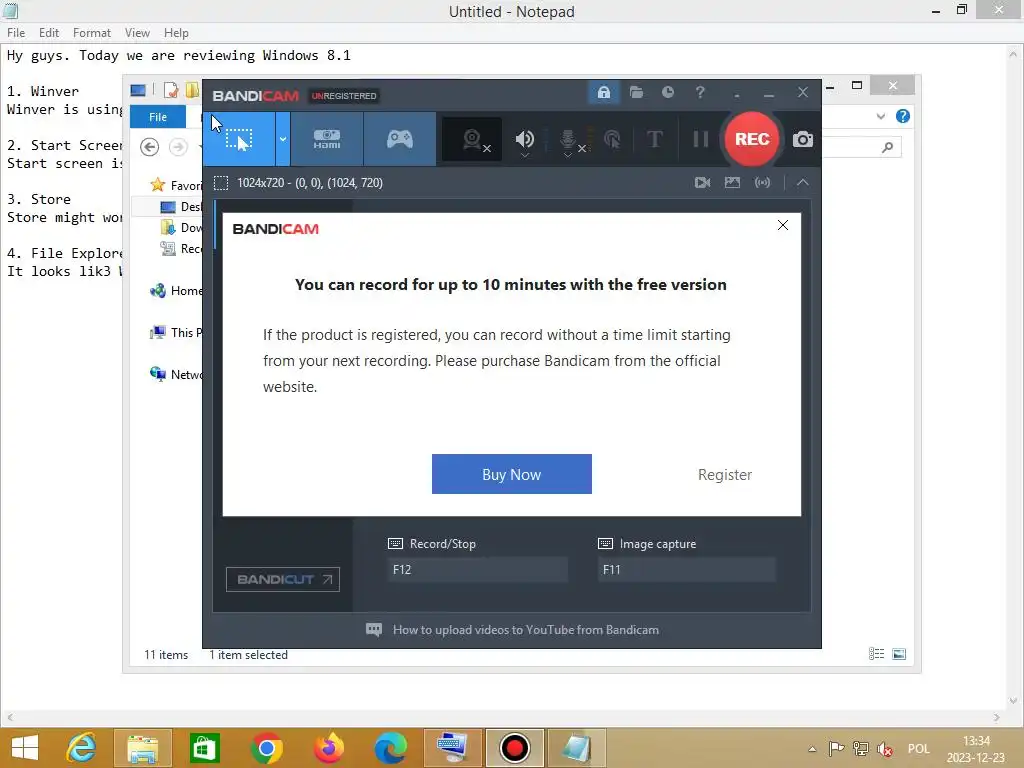Image resolution: width=1024 pixels, height=768 pixels.
Task: Open the recording mode dropdown arrow
Action: click(x=283, y=139)
